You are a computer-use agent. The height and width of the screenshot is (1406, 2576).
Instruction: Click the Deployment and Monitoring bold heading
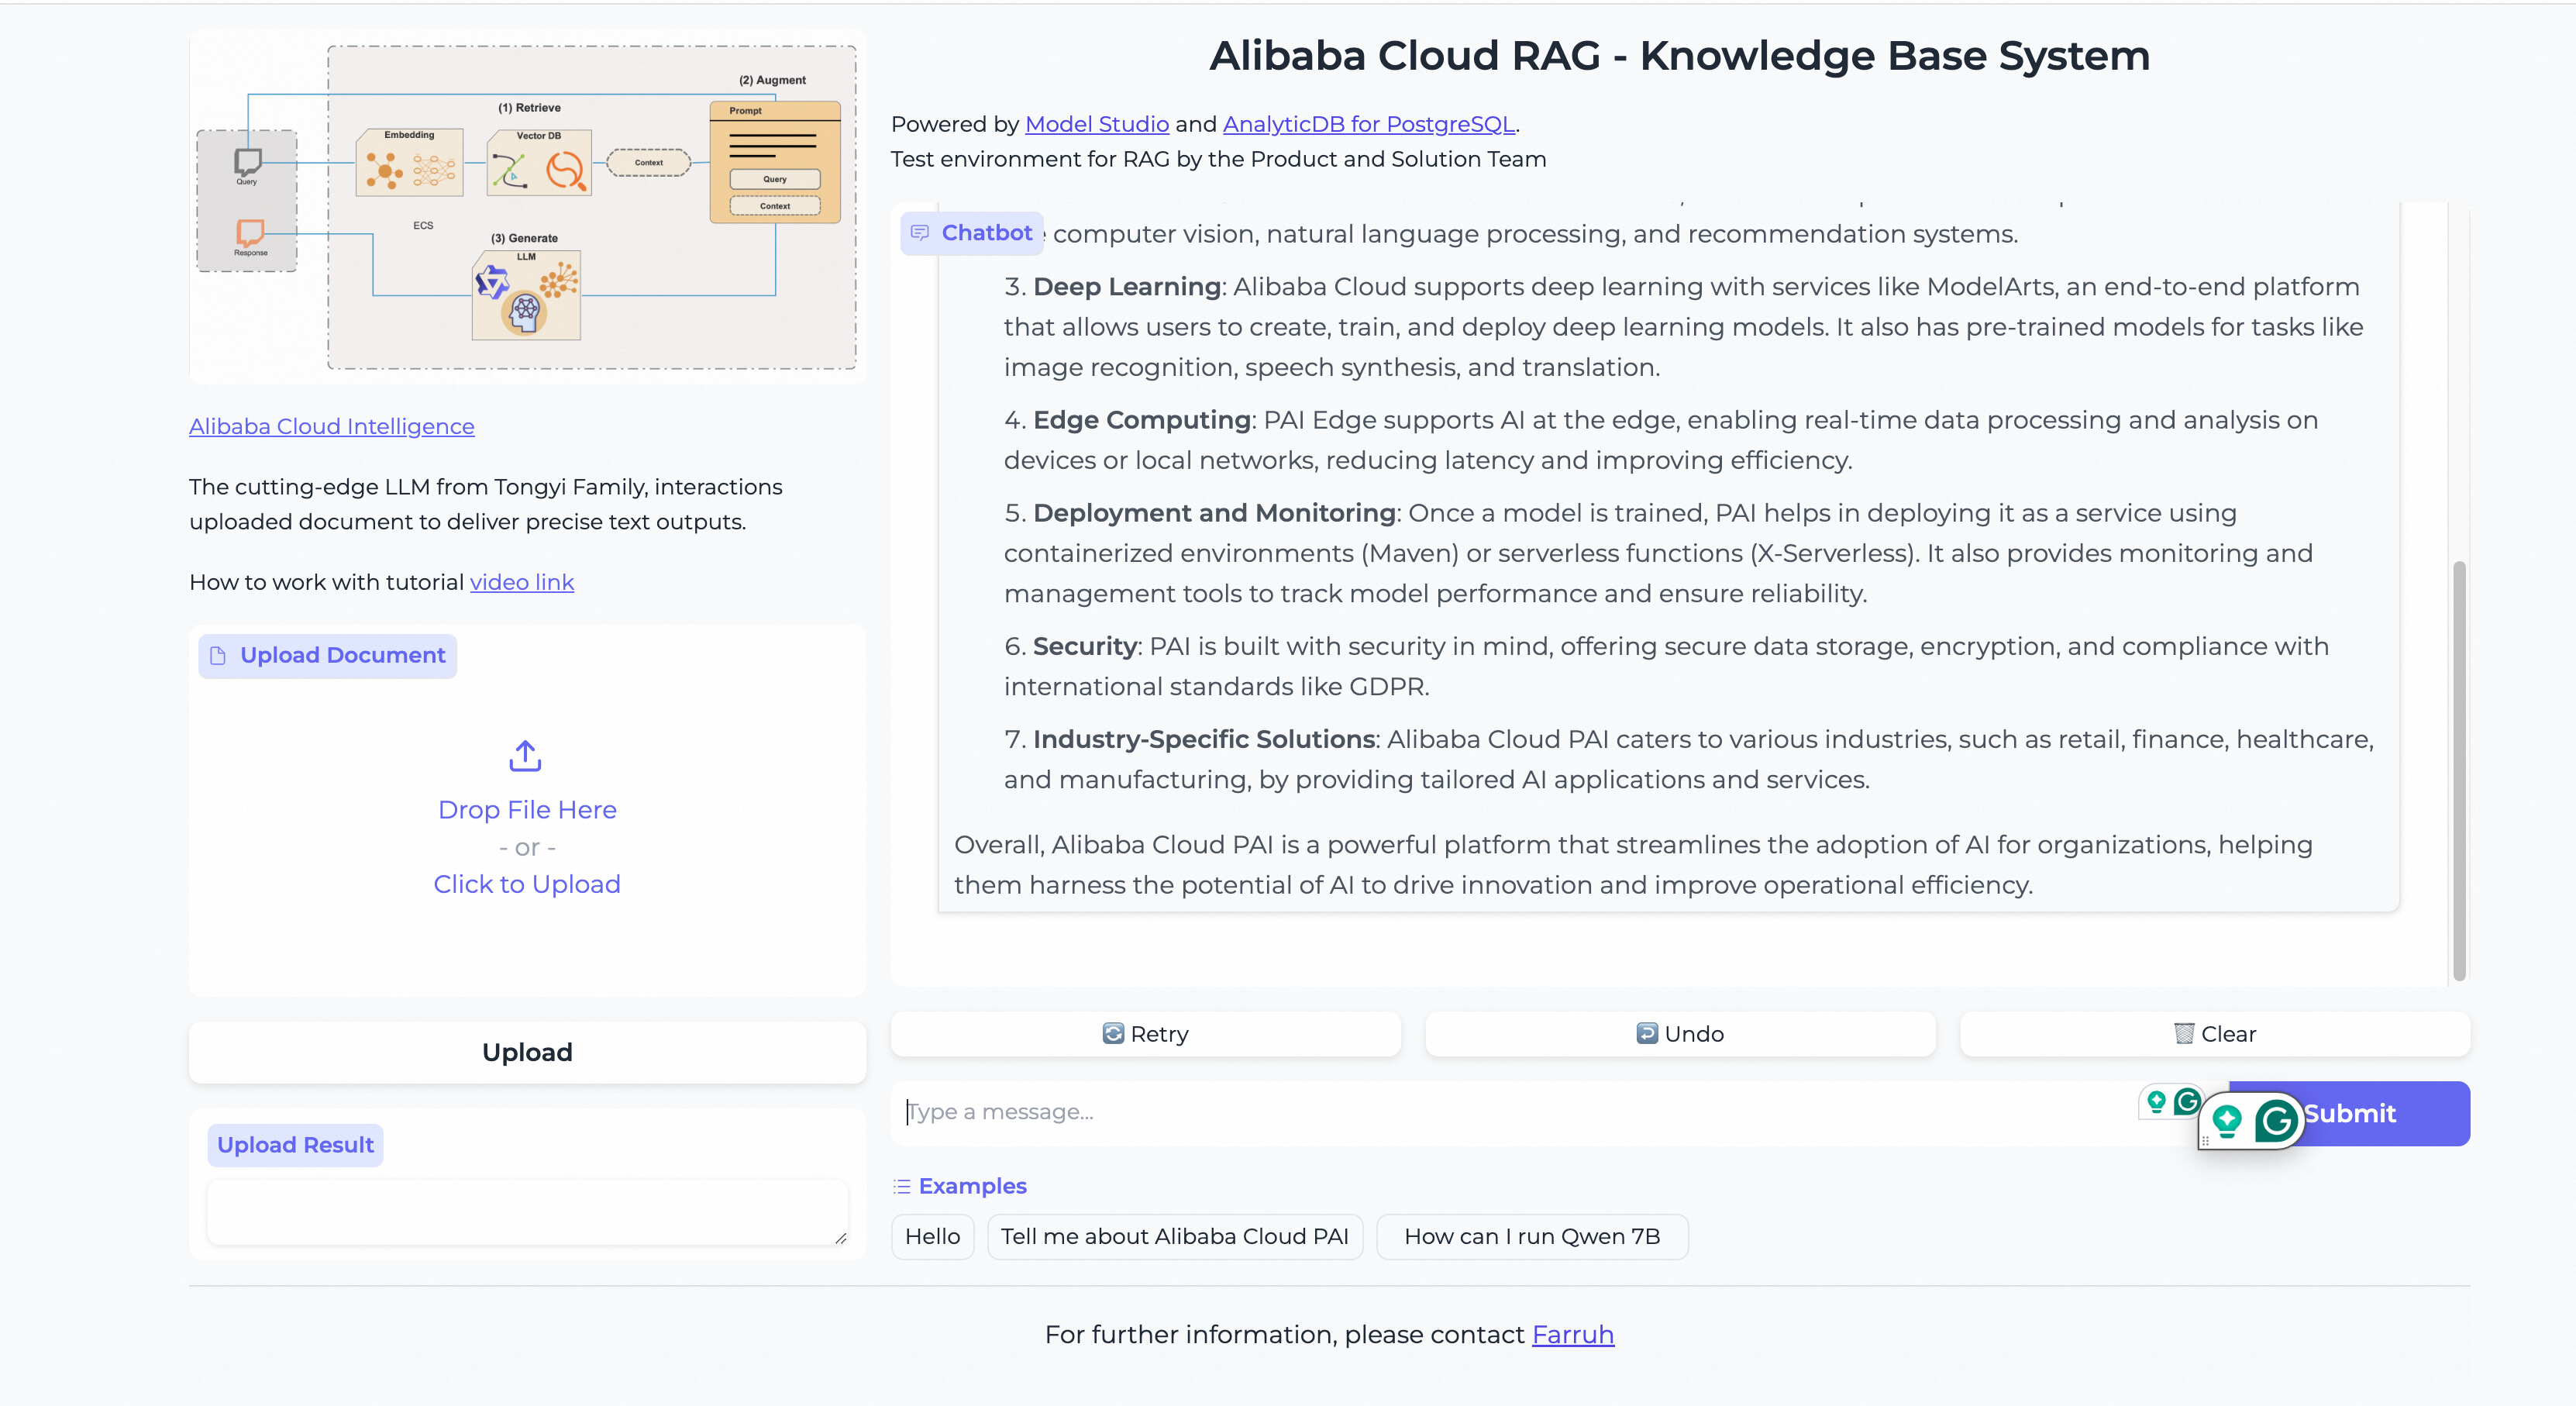point(1214,513)
